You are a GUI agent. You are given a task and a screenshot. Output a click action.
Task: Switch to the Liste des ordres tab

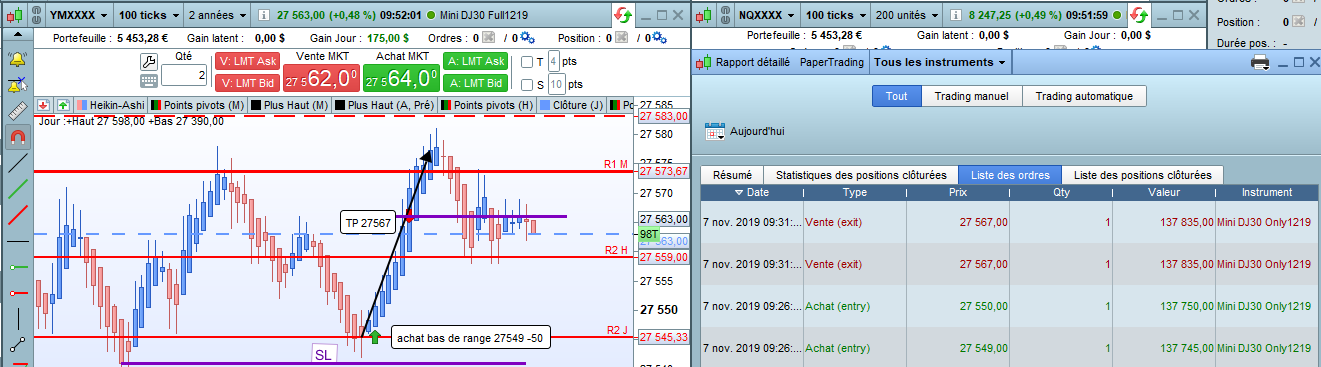coord(1010,175)
